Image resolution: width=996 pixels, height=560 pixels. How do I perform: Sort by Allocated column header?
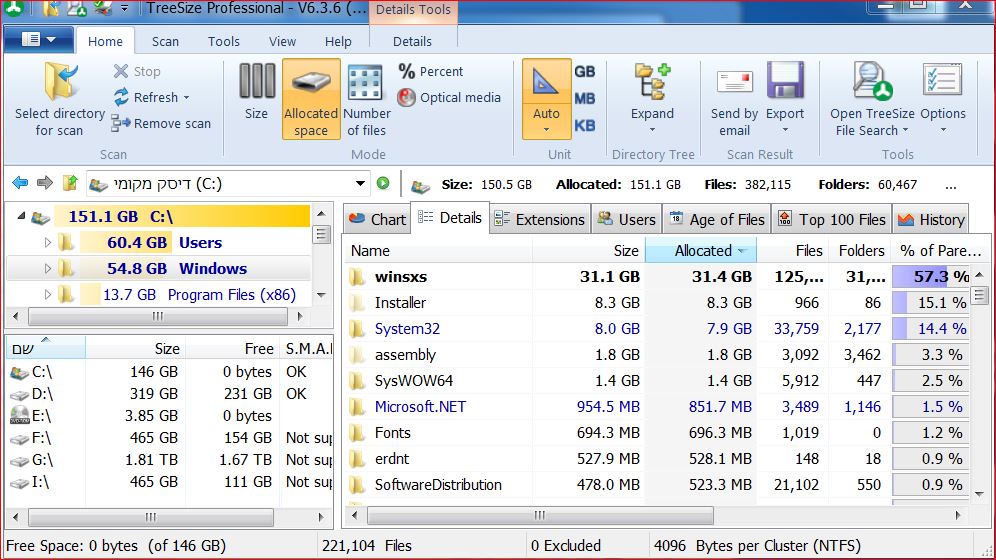pos(701,251)
